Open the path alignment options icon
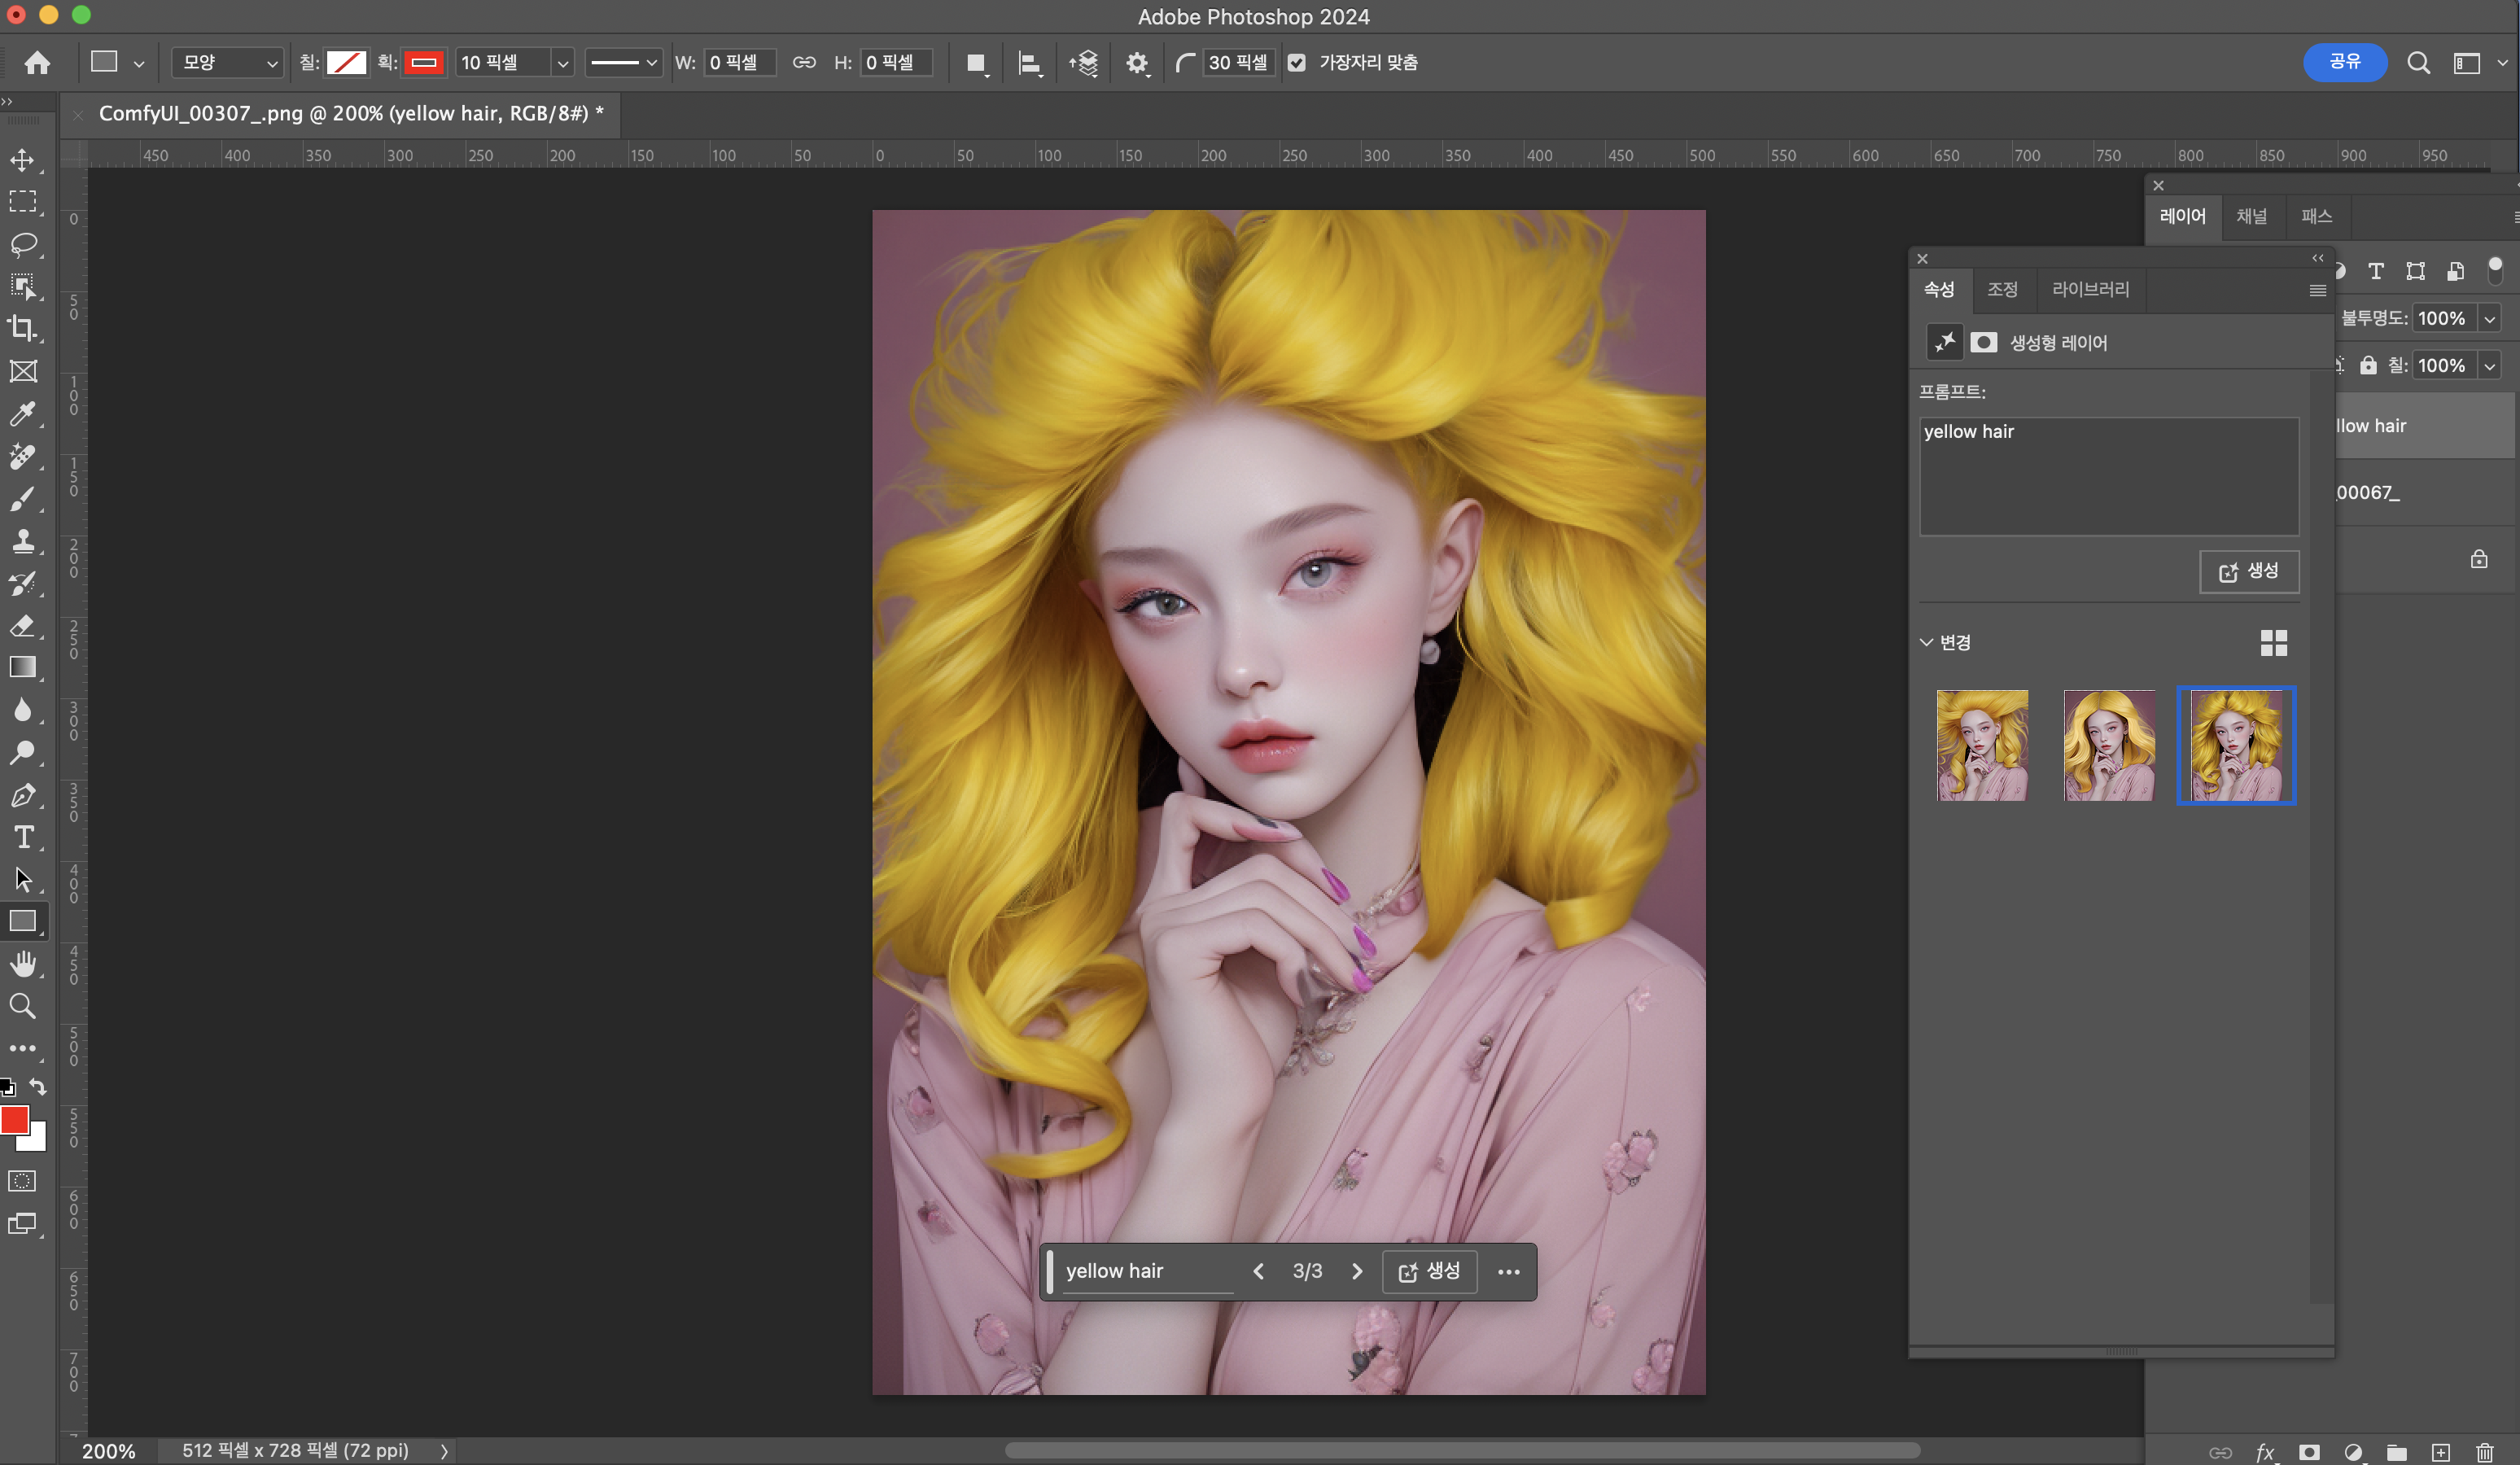Image resolution: width=2520 pixels, height=1465 pixels. (1028, 63)
